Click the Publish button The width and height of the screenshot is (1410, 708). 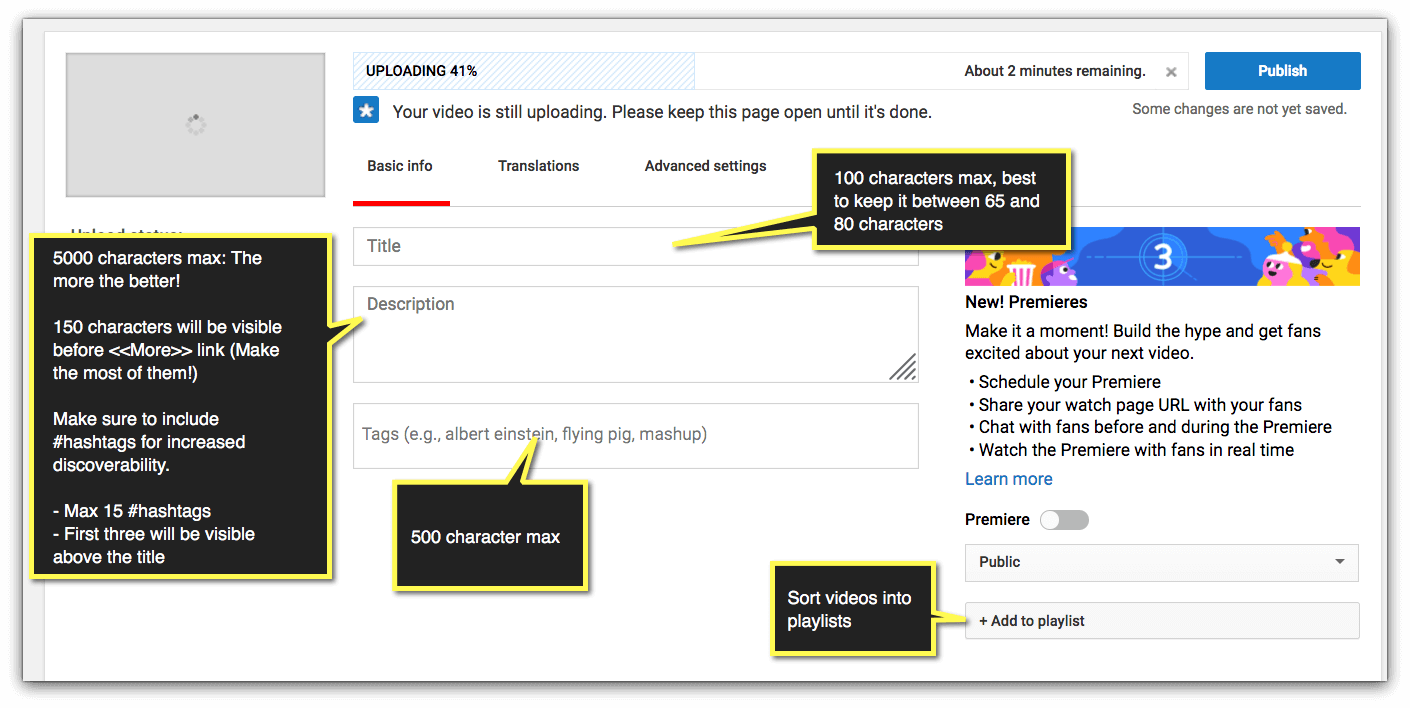click(x=1282, y=70)
